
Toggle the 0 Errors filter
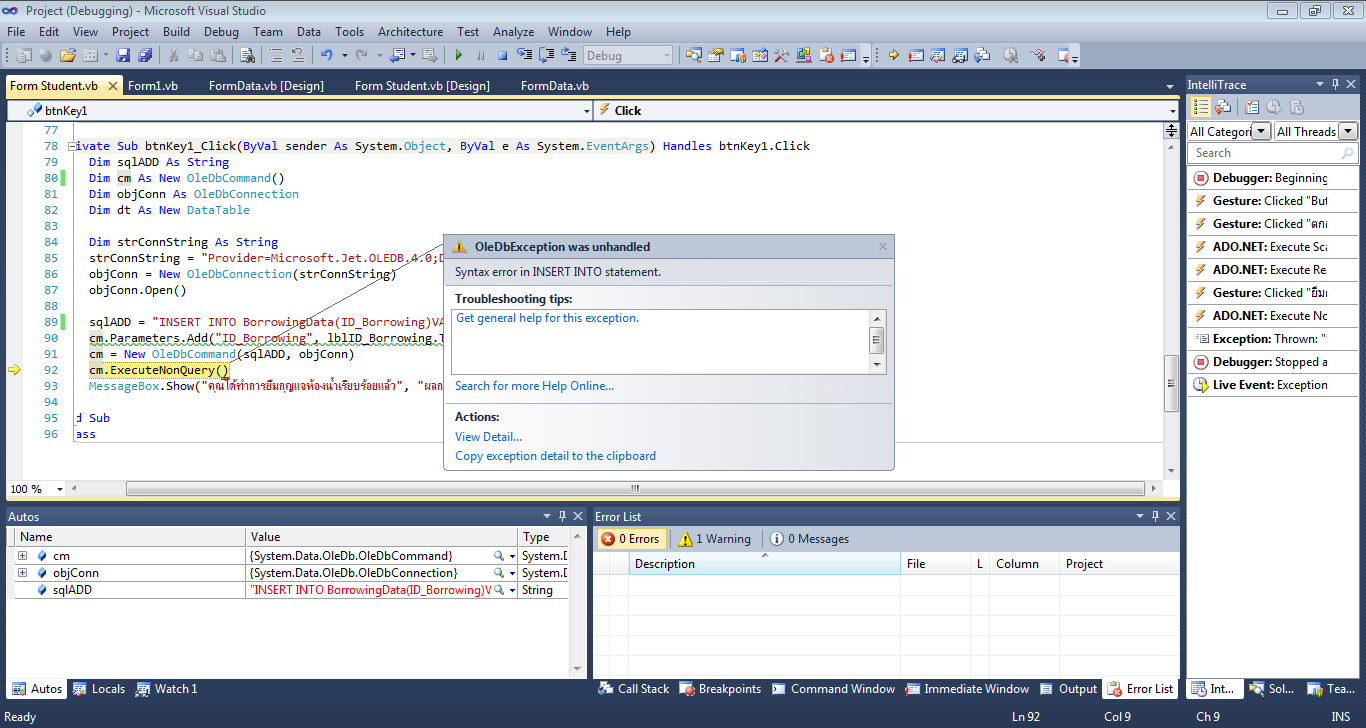pyautogui.click(x=630, y=539)
